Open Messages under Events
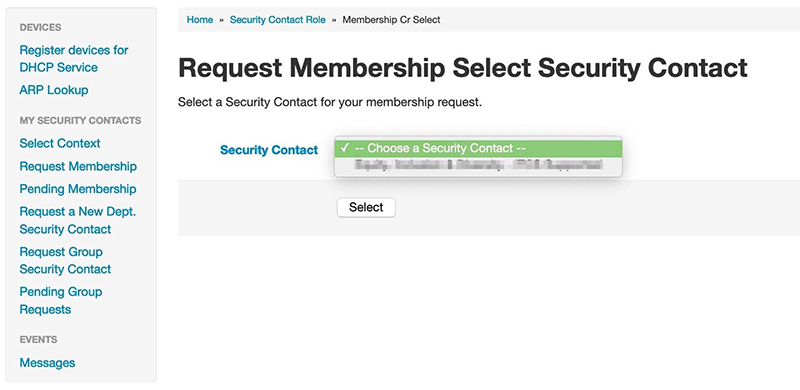800x390 pixels. point(47,363)
